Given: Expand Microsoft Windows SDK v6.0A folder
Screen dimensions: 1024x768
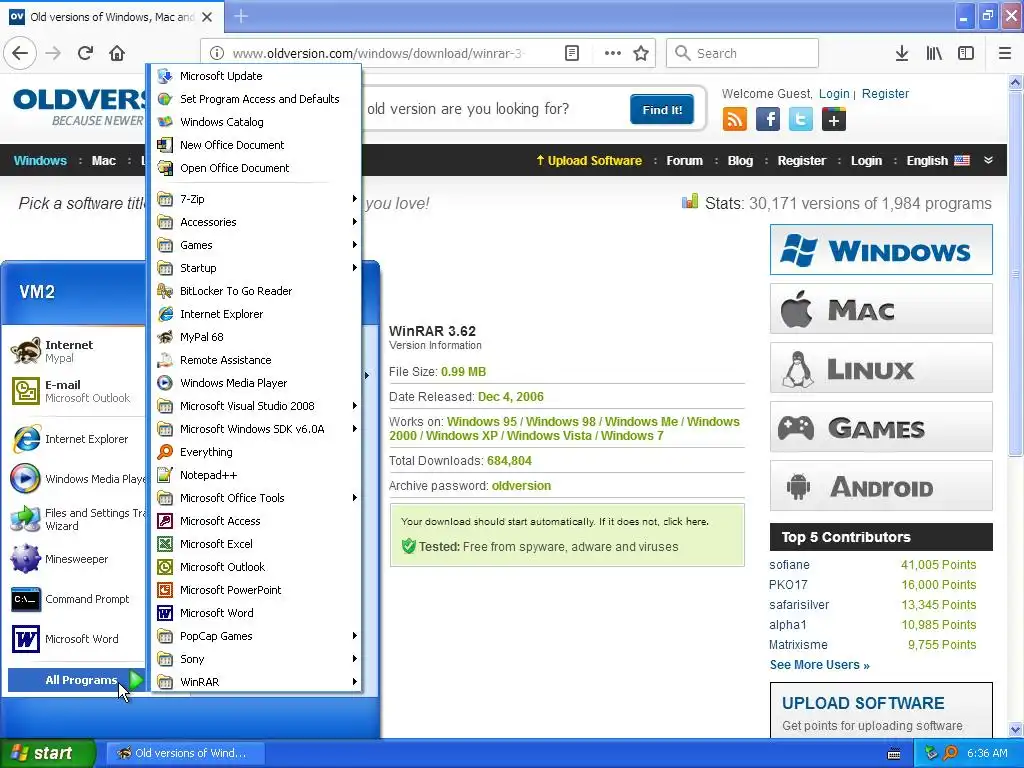Looking at the screenshot, I should 257,429.
